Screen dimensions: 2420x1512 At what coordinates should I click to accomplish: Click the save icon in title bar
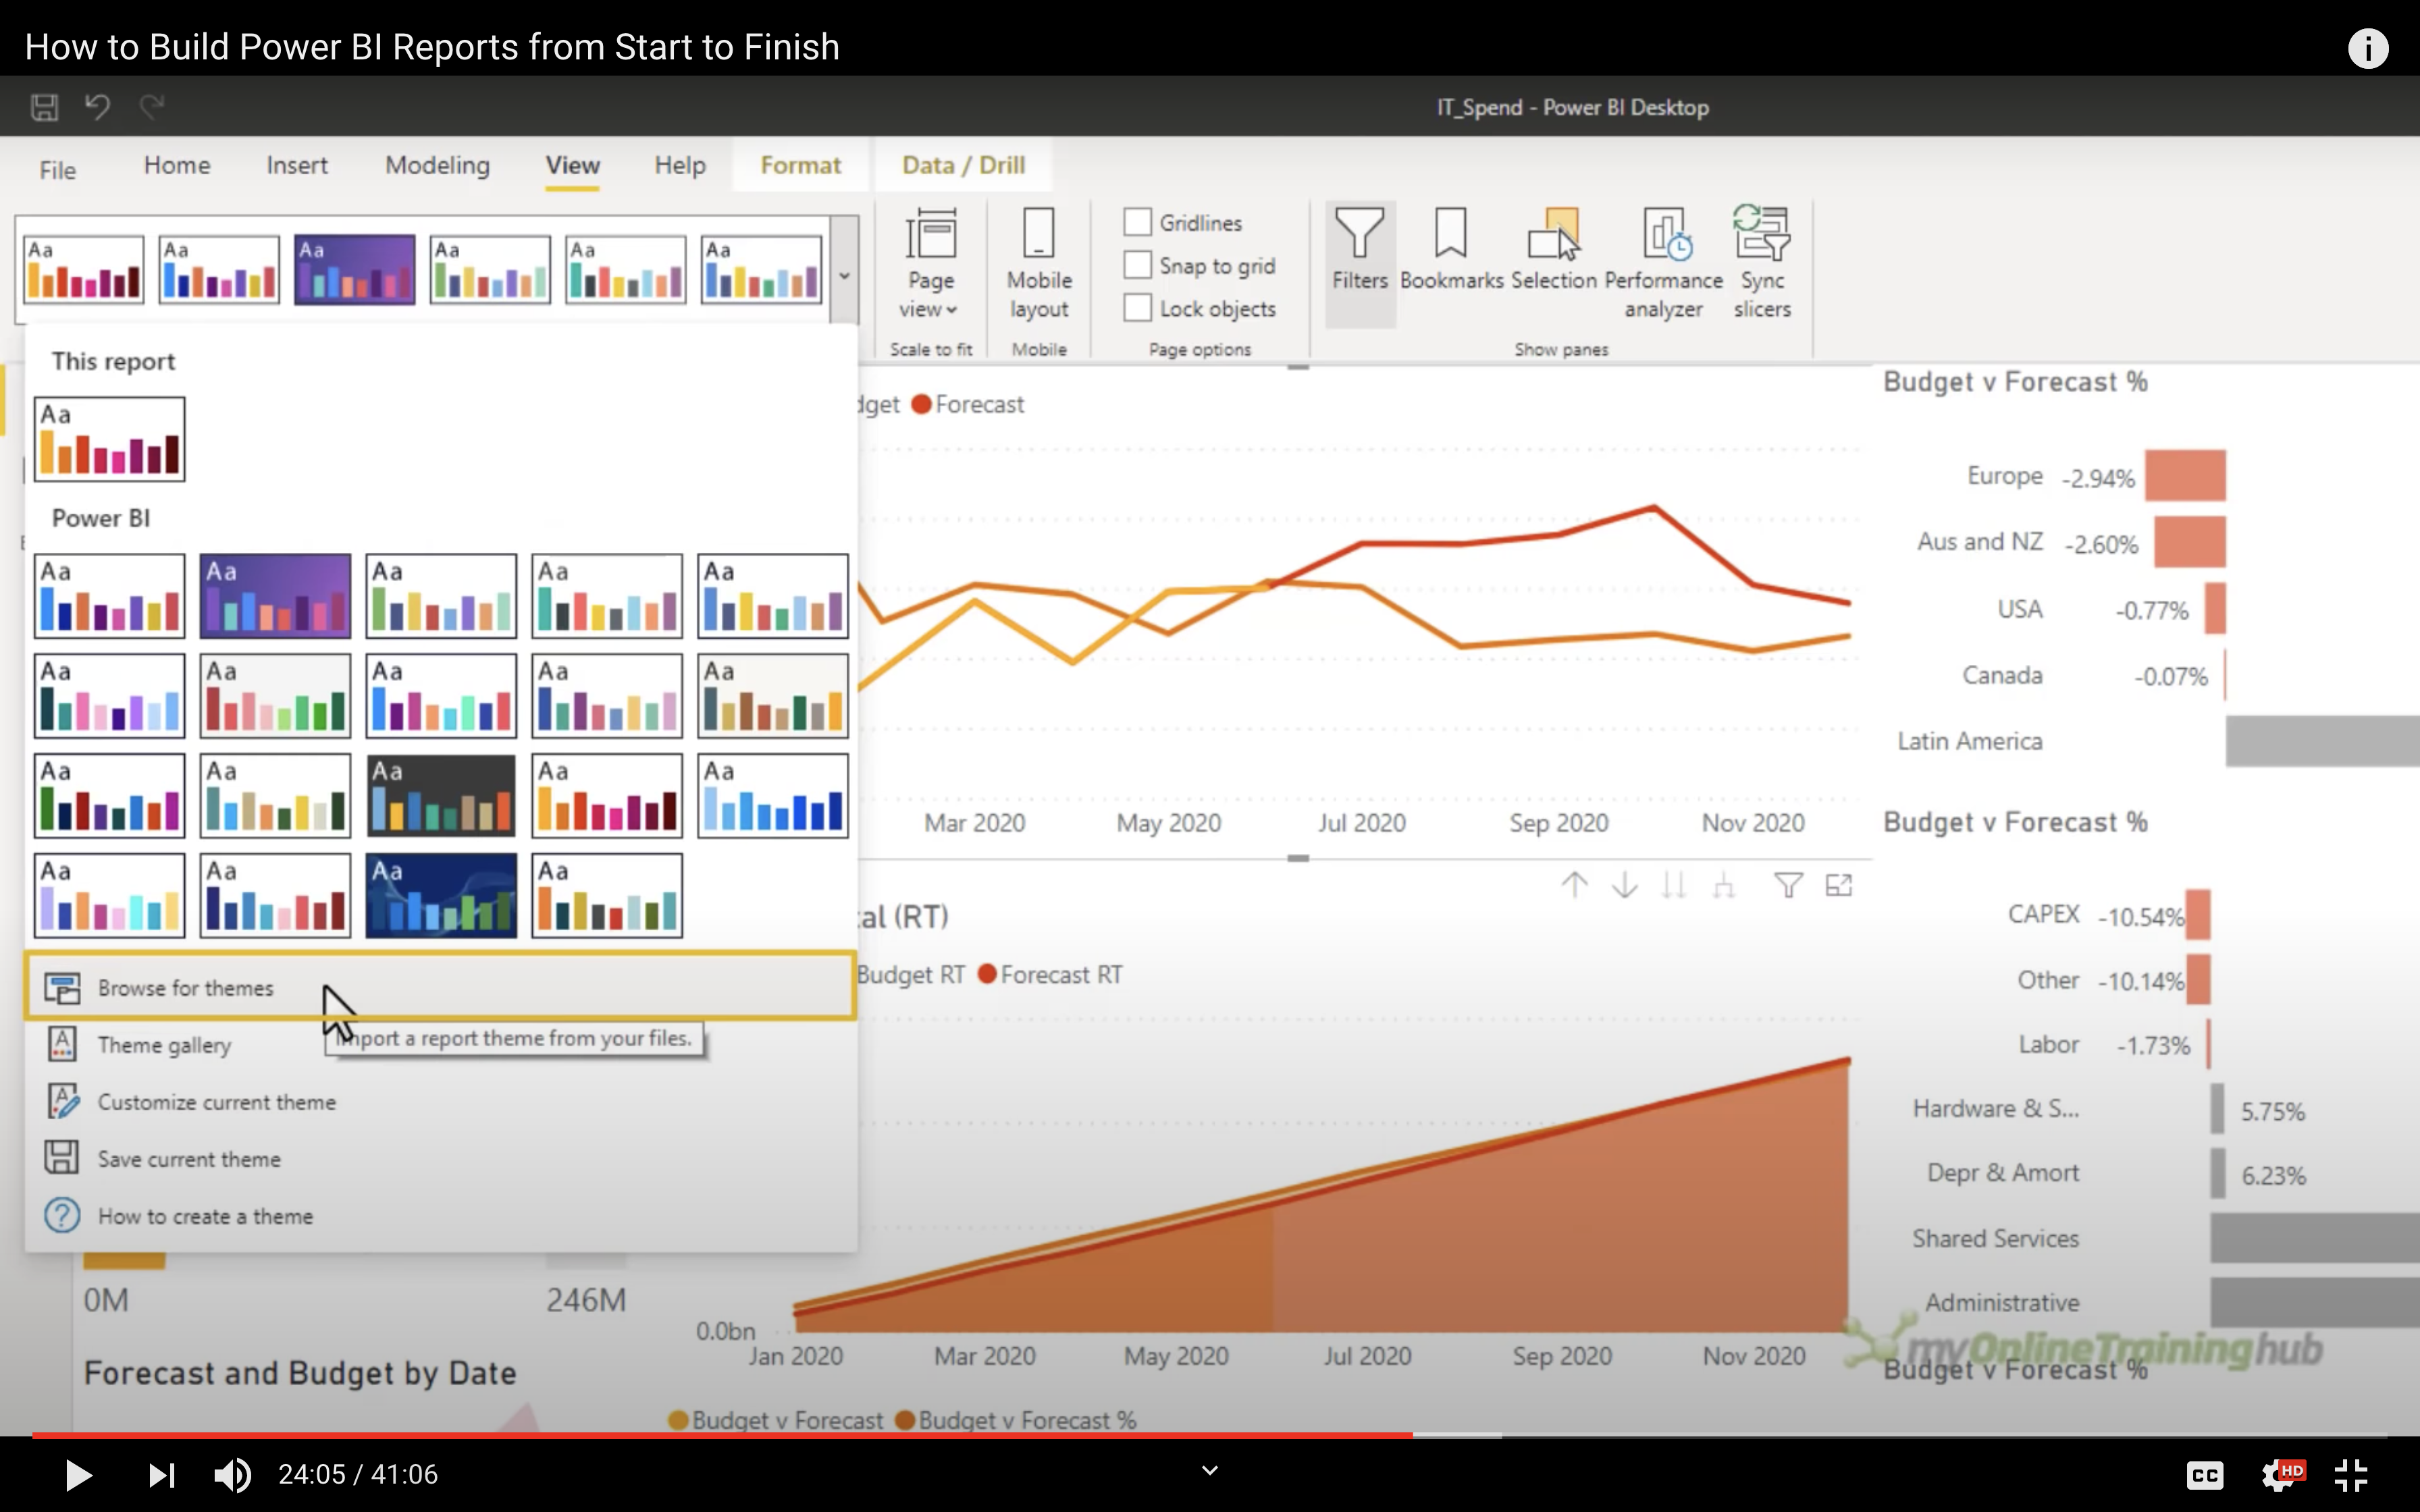(x=45, y=107)
